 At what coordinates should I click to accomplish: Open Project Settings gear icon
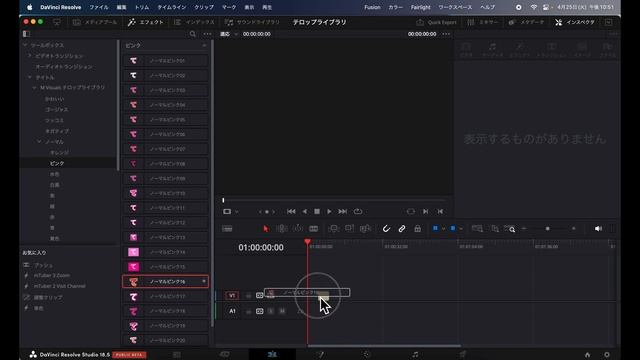607,355
